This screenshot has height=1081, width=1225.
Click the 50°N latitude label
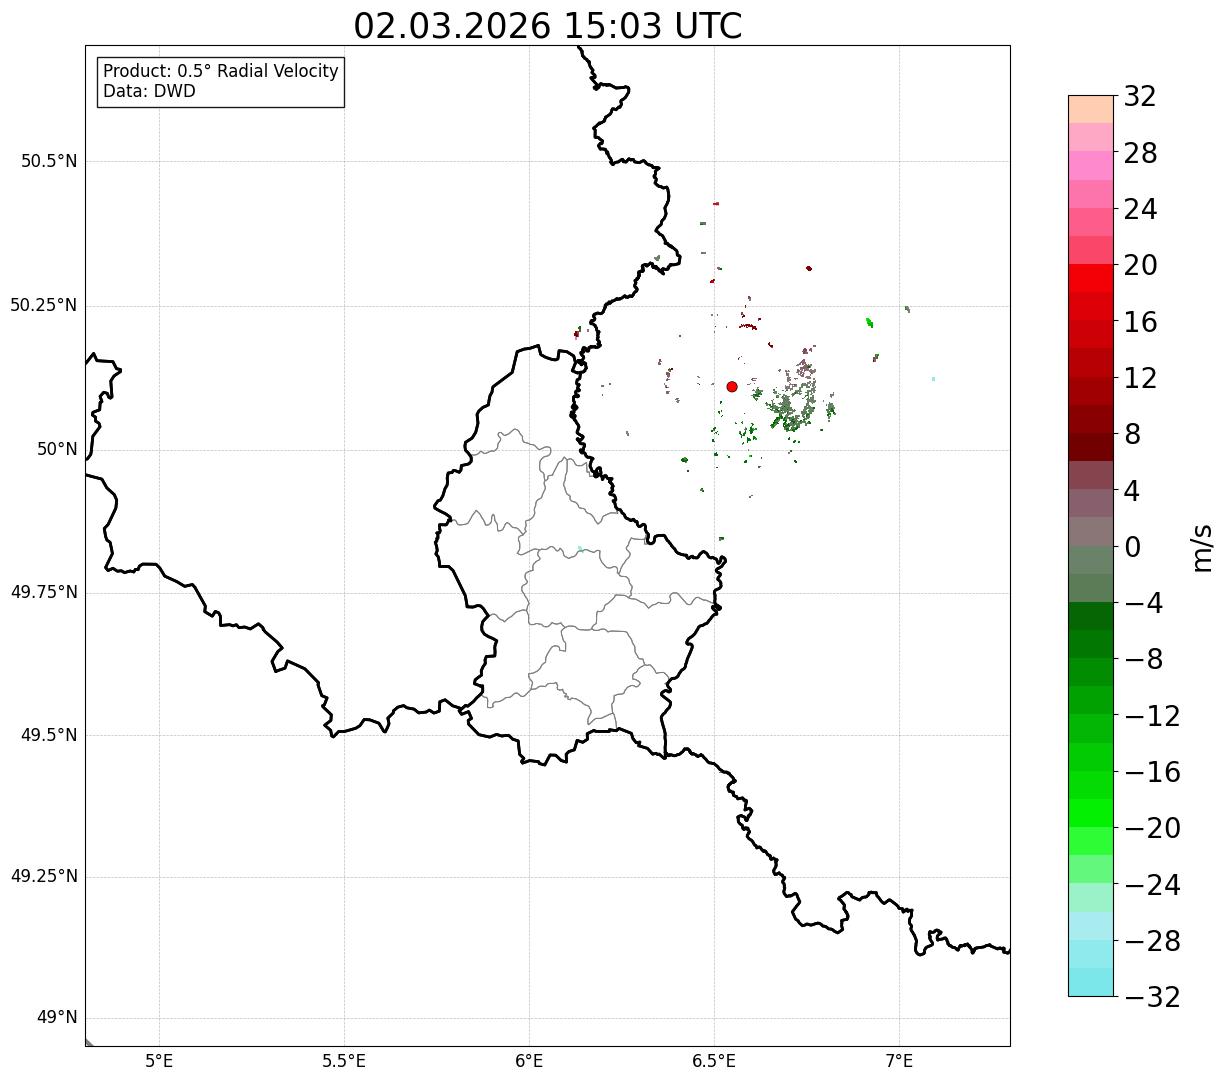pos(57,449)
